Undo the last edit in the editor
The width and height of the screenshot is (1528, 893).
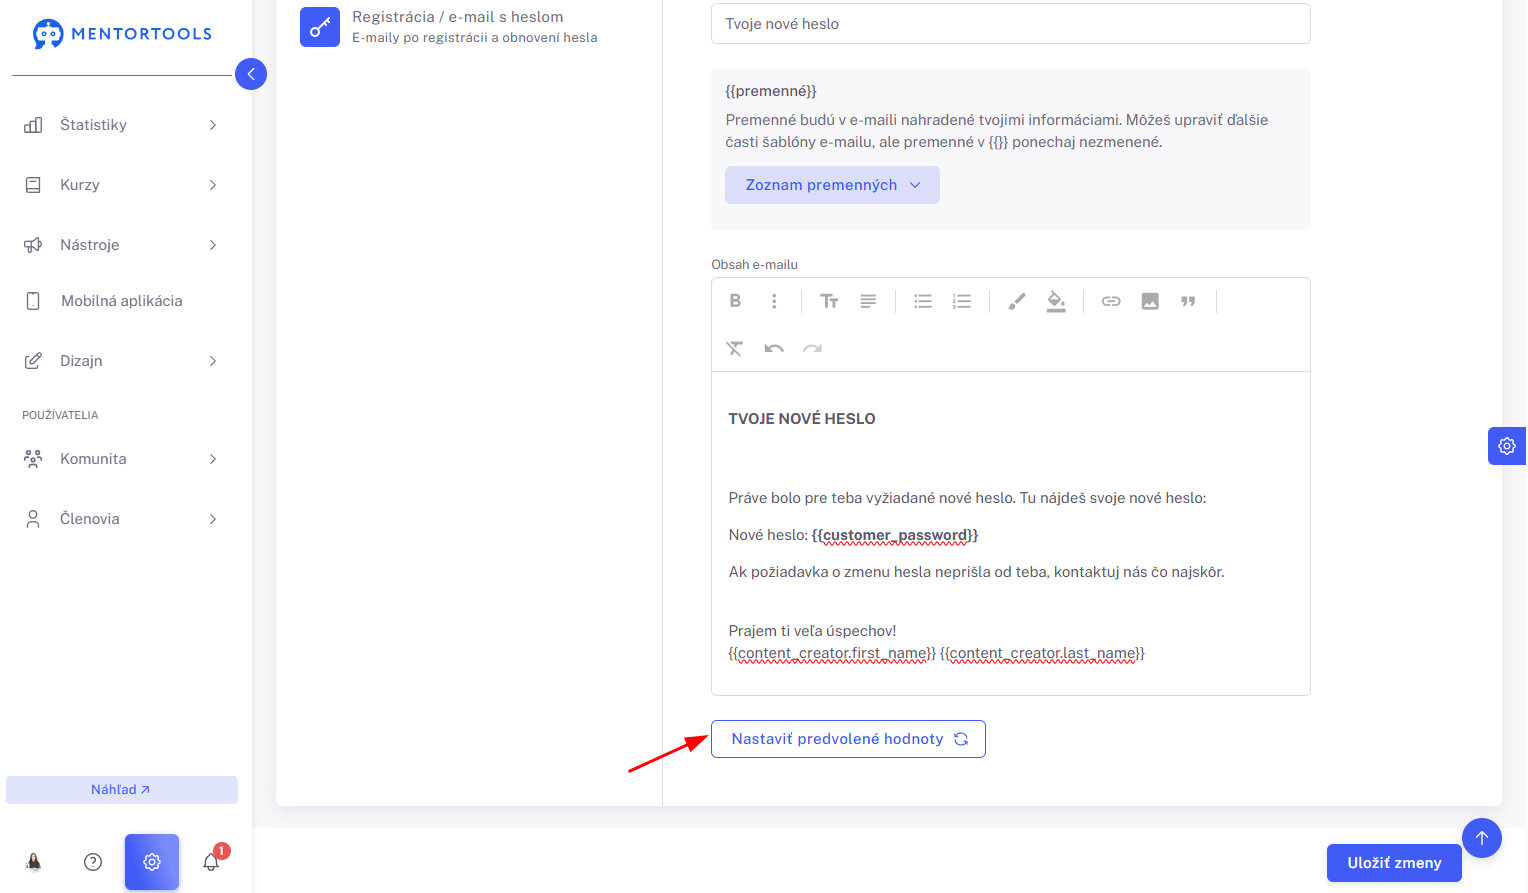[774, 348]
